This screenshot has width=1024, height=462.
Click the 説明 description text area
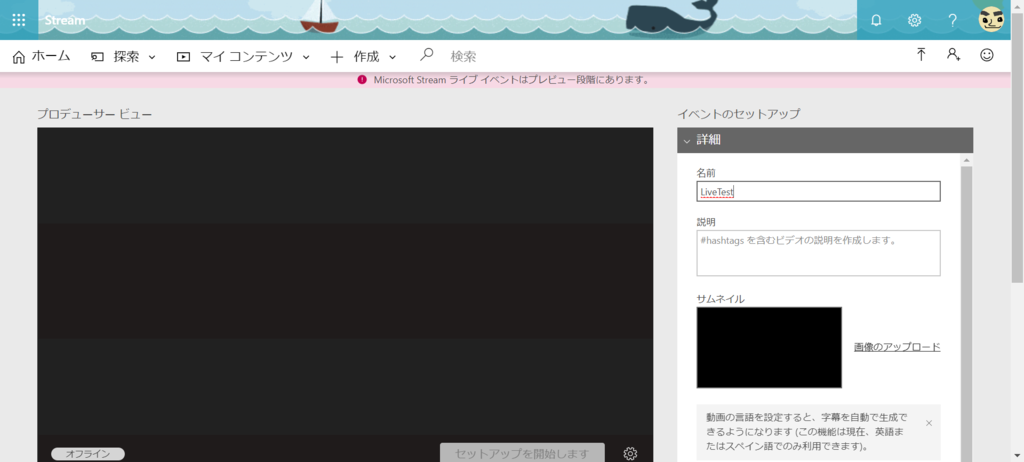point(818,253)
